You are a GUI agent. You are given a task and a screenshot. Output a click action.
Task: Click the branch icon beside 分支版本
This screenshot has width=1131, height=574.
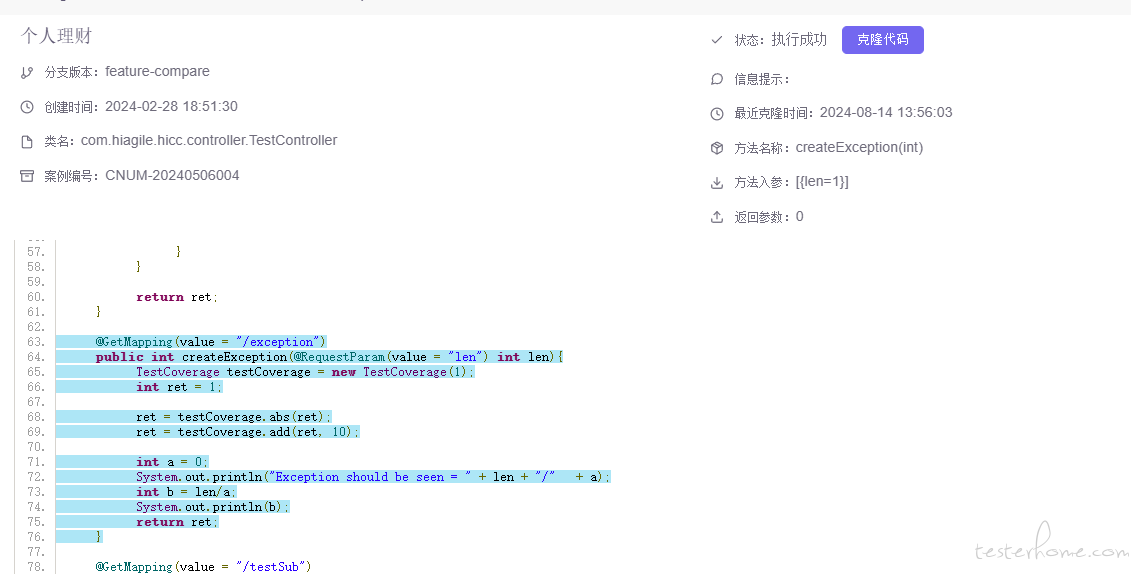(x=27, y=72)
